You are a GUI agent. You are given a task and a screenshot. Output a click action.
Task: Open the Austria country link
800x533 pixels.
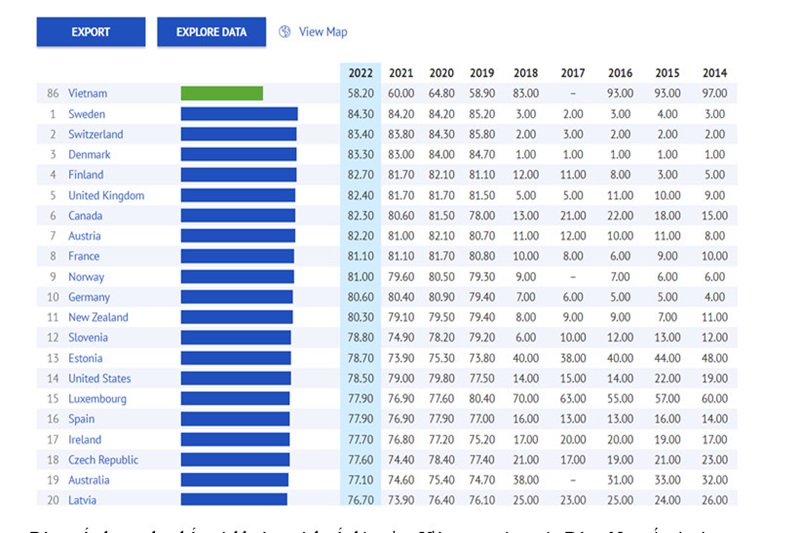(x=85, y=236)
